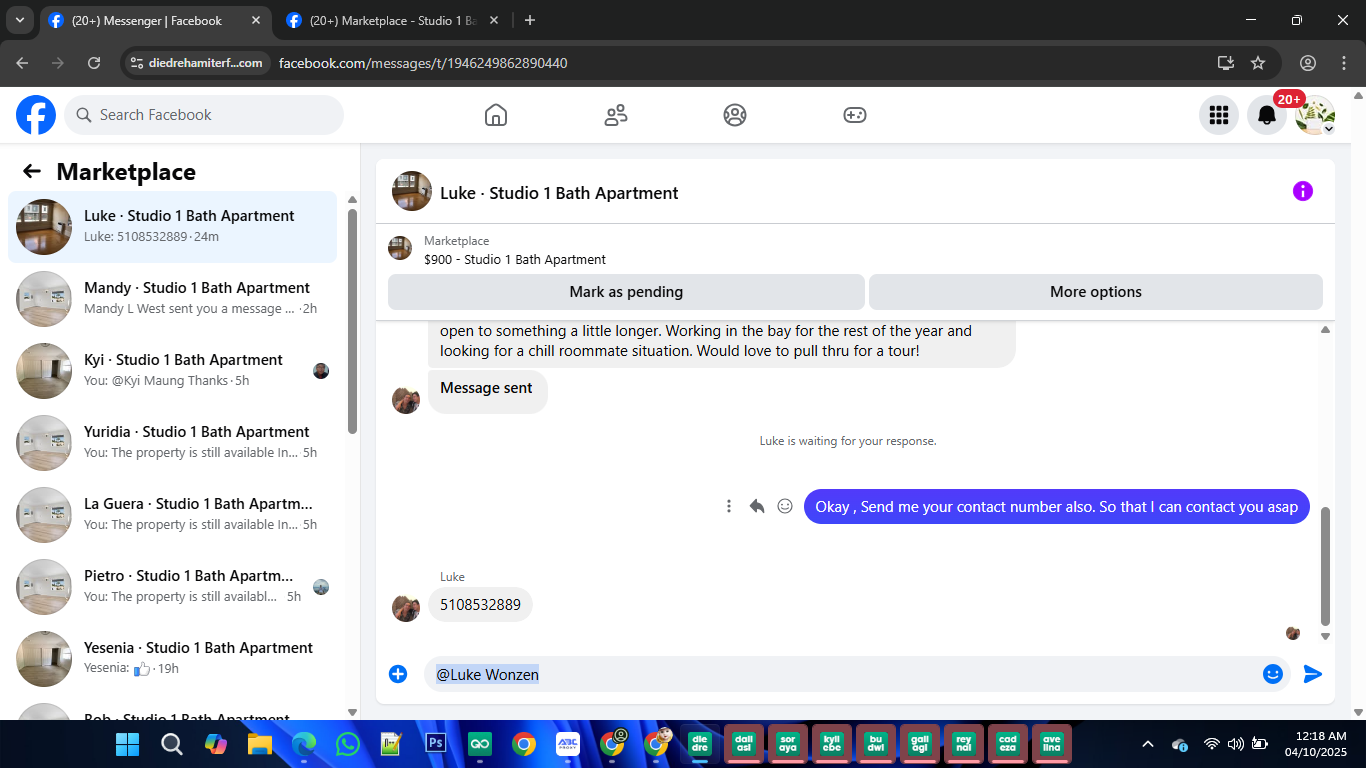Go back using the Marketplace back arrow
Image resolution: width=1366 pixels, height=768 pixels.
tap(32, 171)
